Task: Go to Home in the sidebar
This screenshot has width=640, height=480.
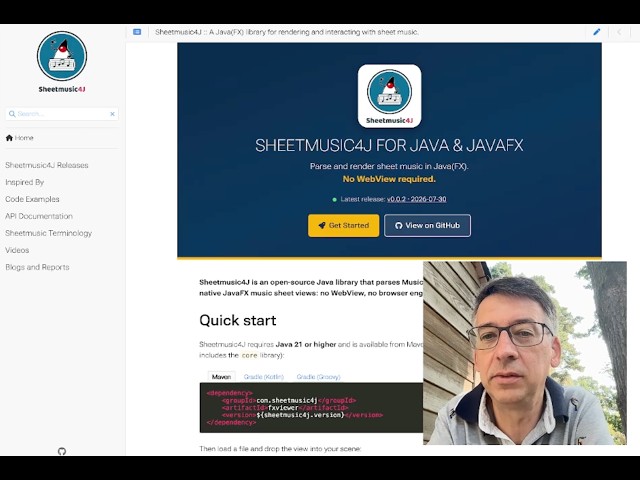Action: tap(19, 138)
